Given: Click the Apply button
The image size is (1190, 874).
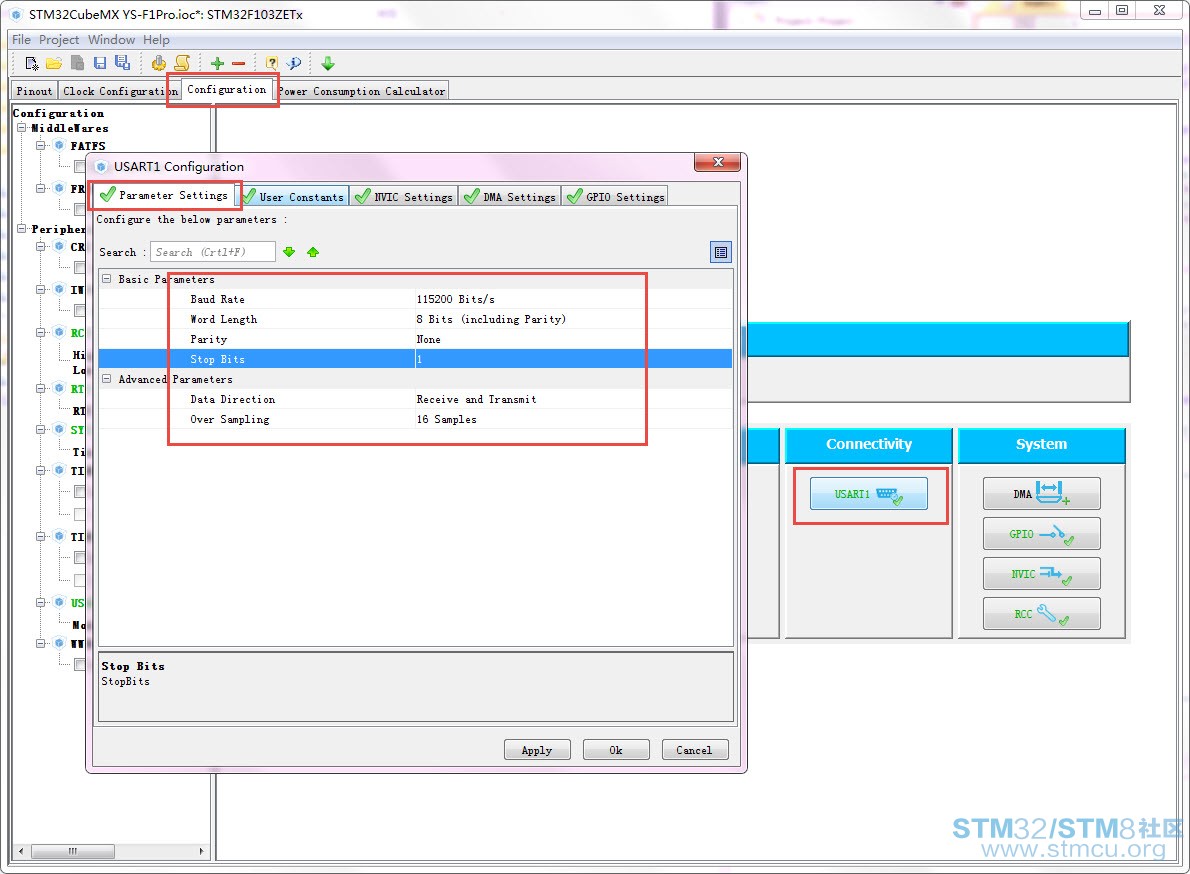Looking at the screenshot, I should (537, 750).
